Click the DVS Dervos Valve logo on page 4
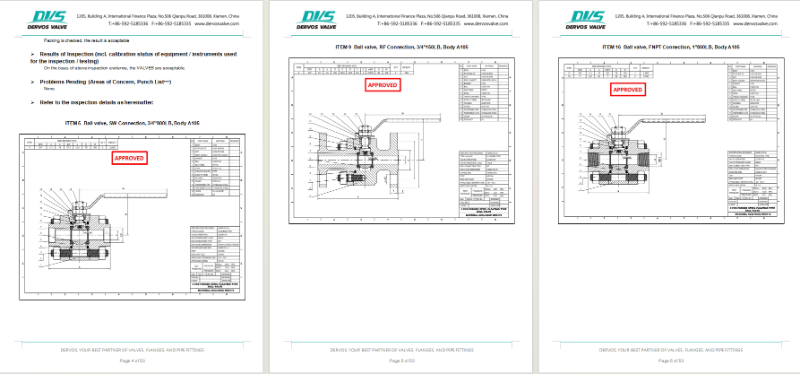The image size is (800, 374). point(47,19)
